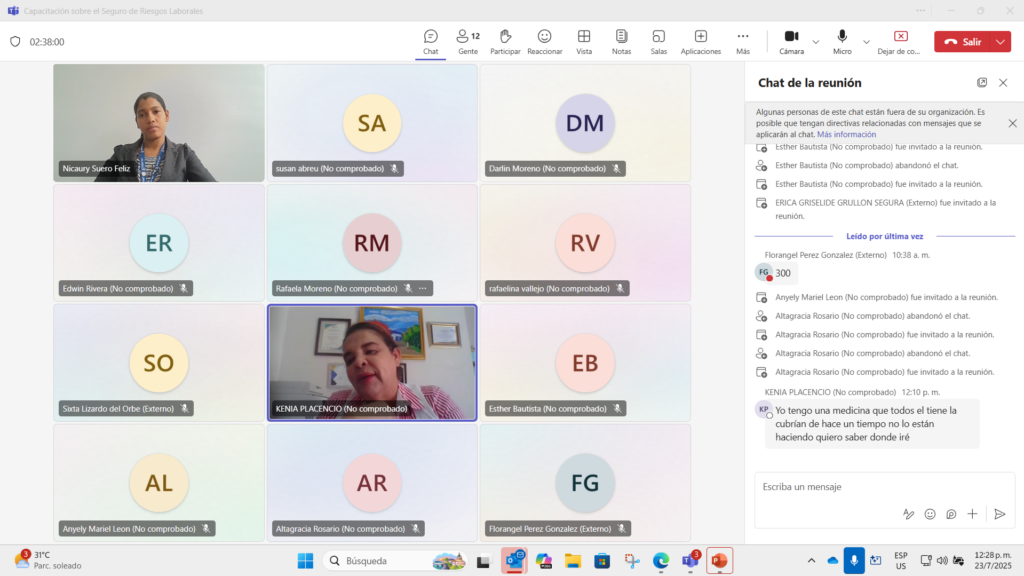
Task: Open Microsoft Store from the taskbar
Action: [602, 560]
